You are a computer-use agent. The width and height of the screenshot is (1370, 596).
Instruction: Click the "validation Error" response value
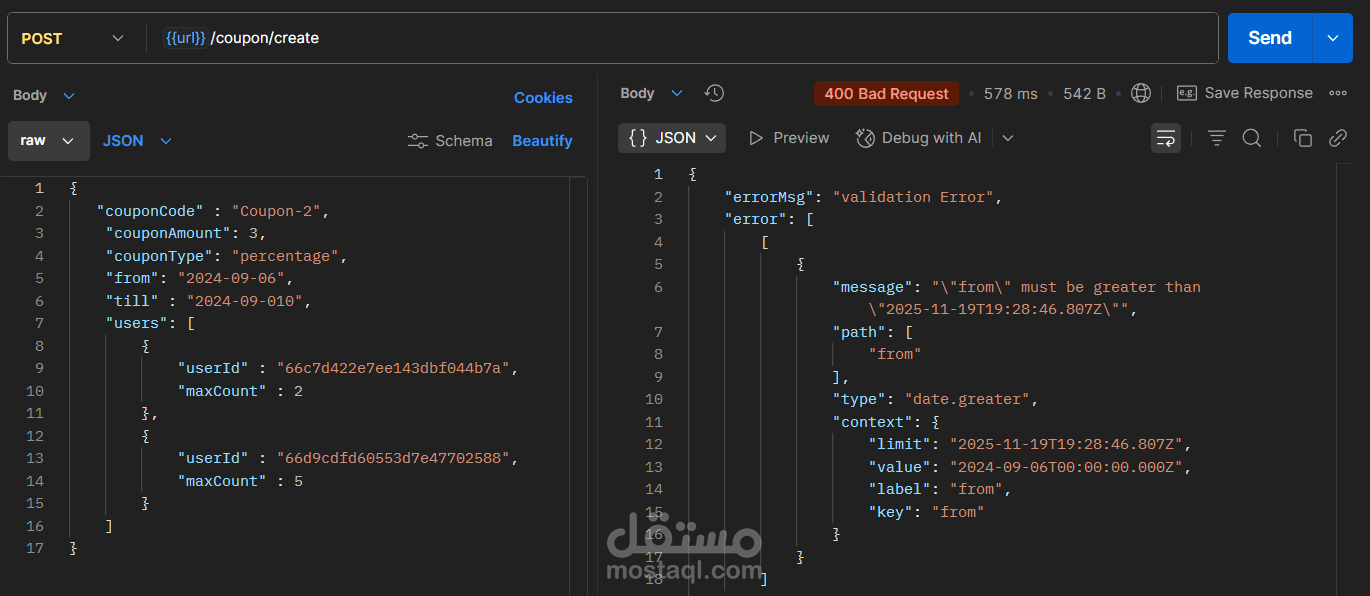pyautogui.click(x=913, y=197)
